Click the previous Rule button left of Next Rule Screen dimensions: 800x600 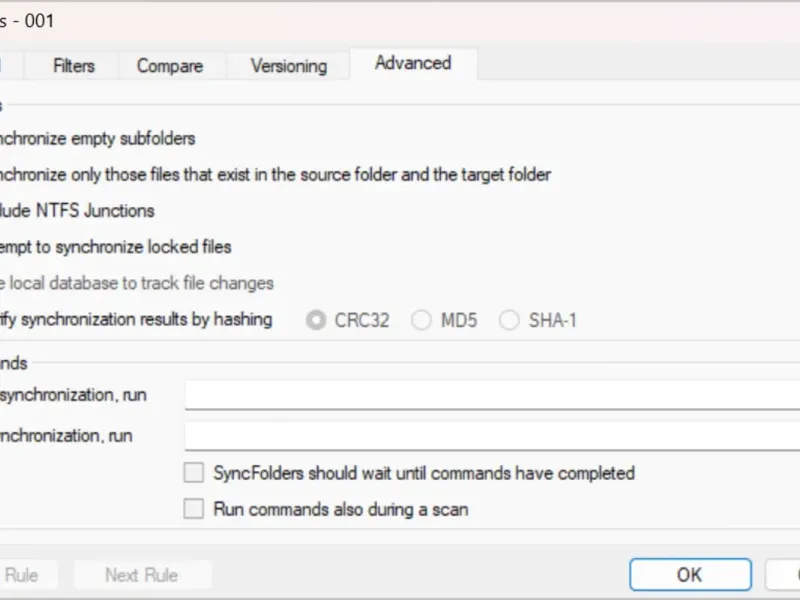(24, 575)
